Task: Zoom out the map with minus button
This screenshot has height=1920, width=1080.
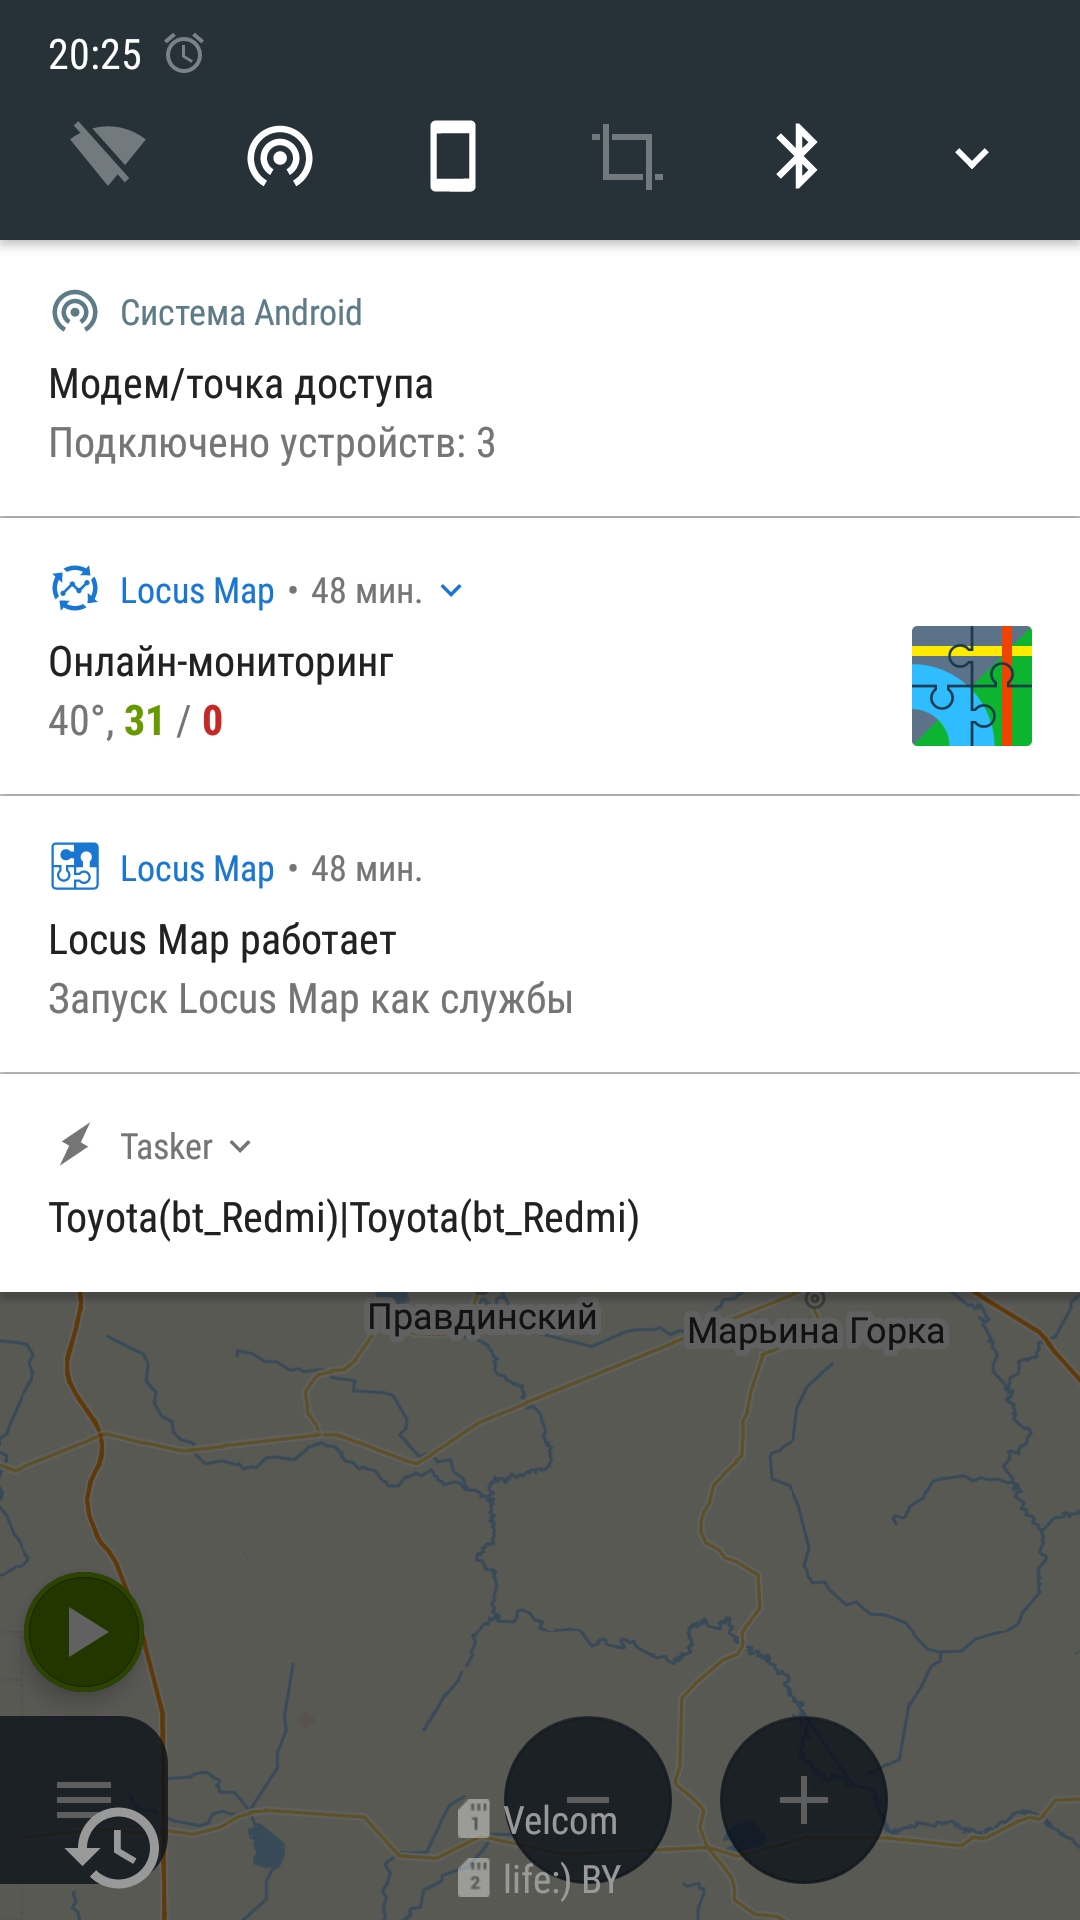Action: click(x=588, y=1800)
